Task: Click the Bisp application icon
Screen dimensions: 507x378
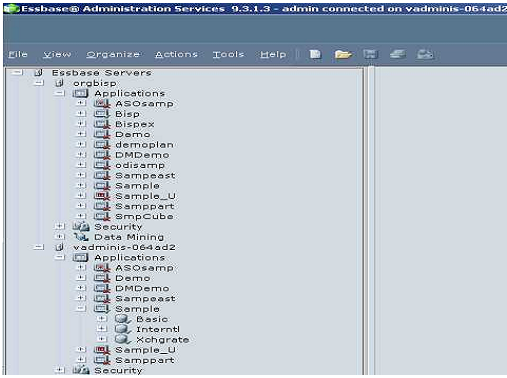Action: 102,114
